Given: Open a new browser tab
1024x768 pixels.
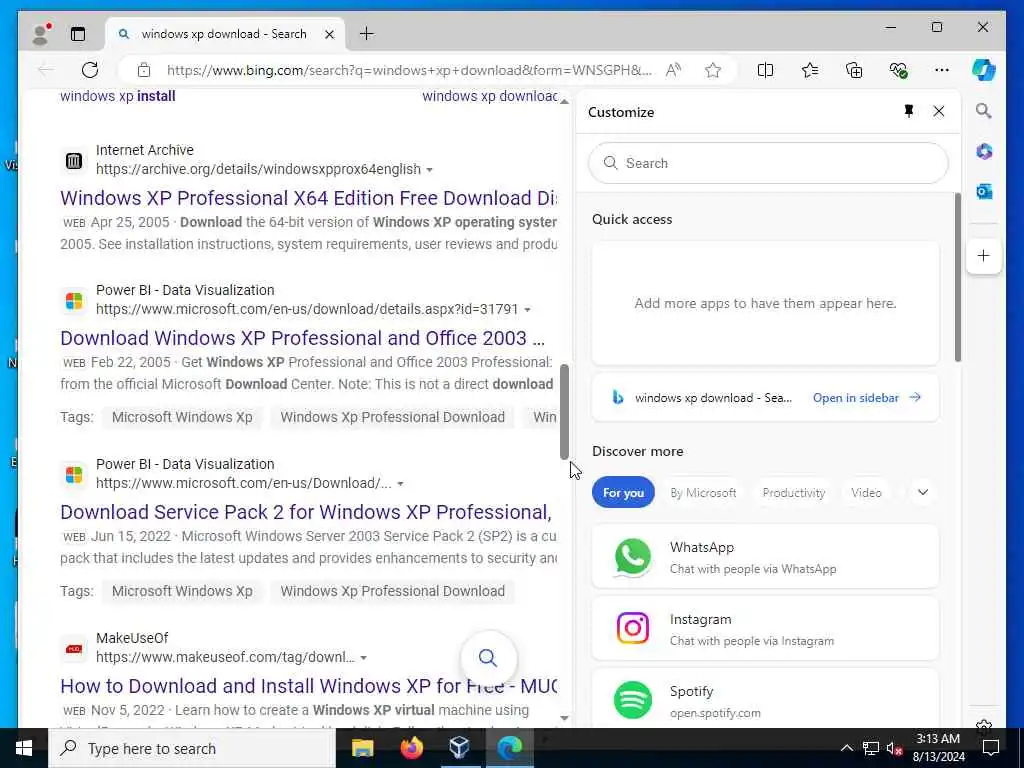Looking at the screenshot, I should click(367, 34).
